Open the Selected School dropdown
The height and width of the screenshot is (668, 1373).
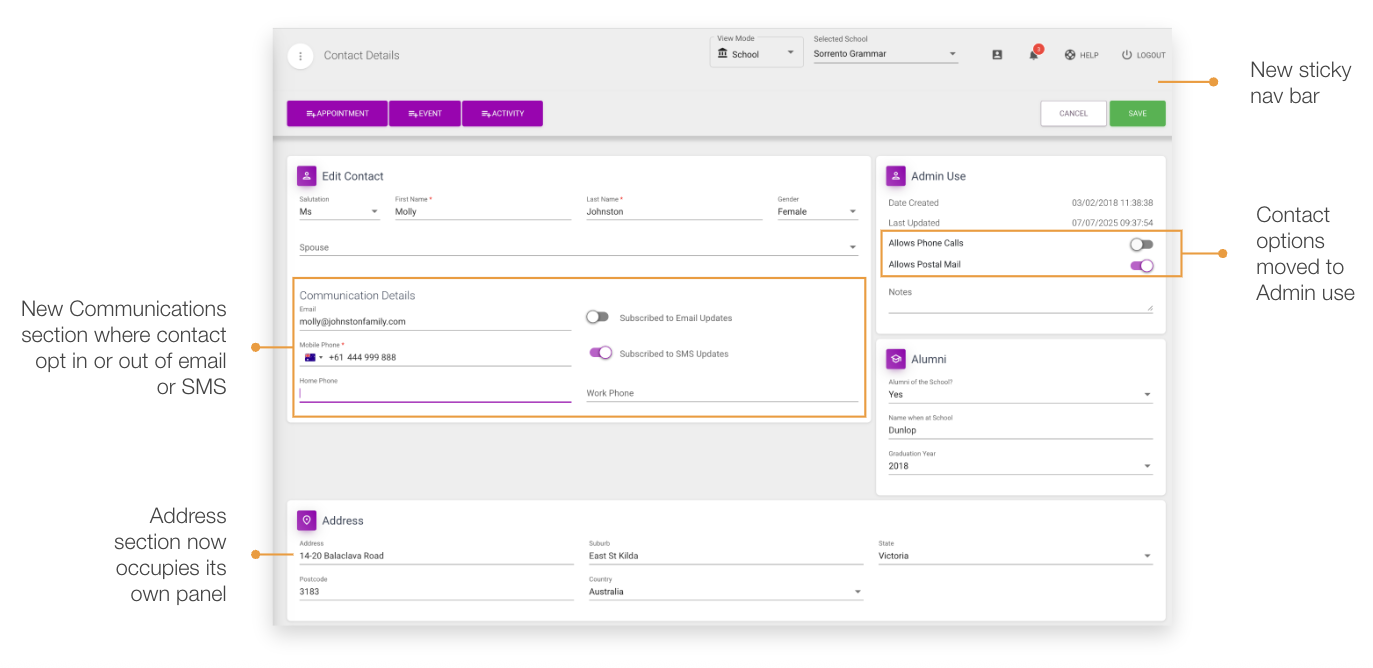[x=953, y=54]
